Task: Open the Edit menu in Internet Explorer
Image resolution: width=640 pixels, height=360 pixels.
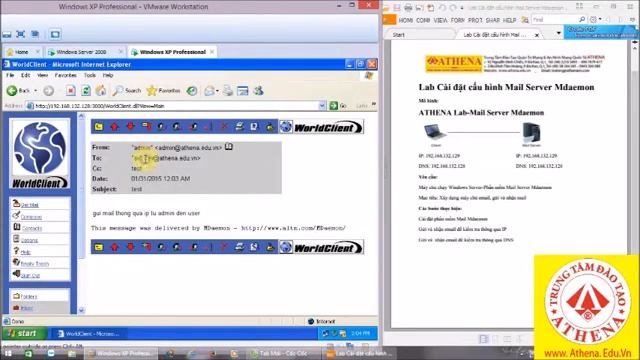Action: [25, 76]
